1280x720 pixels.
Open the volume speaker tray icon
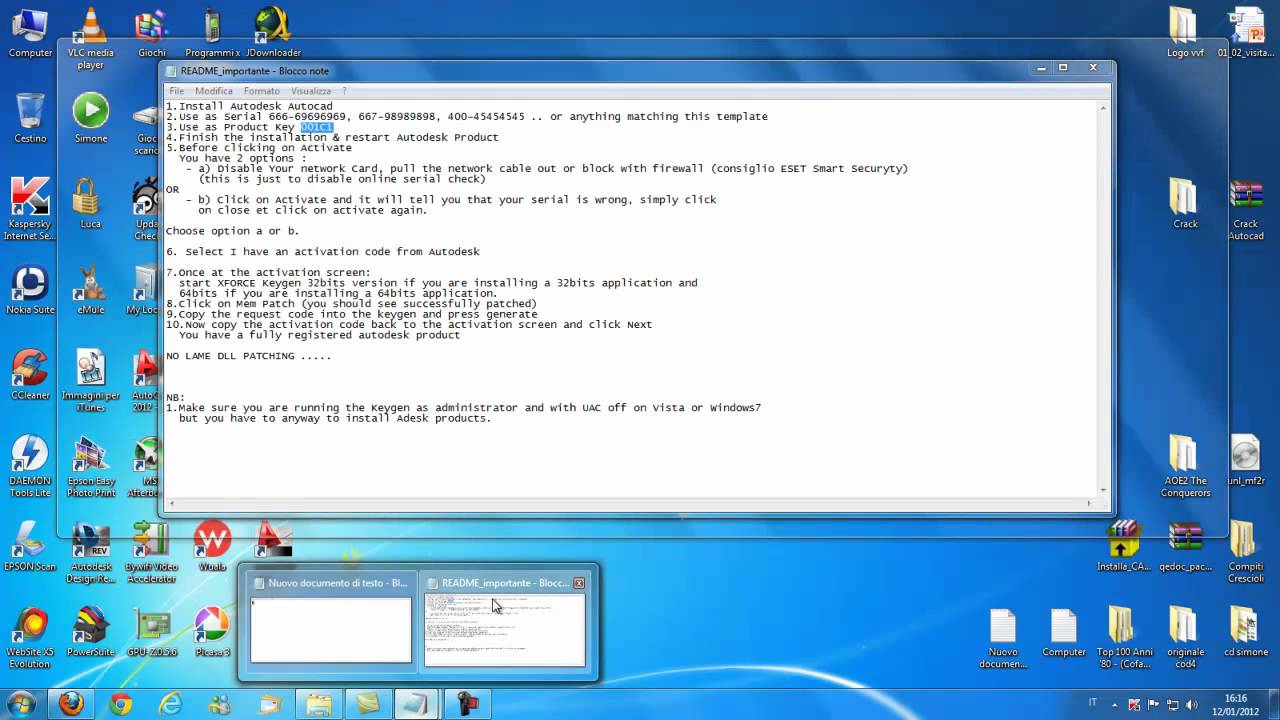point(1191,704)
